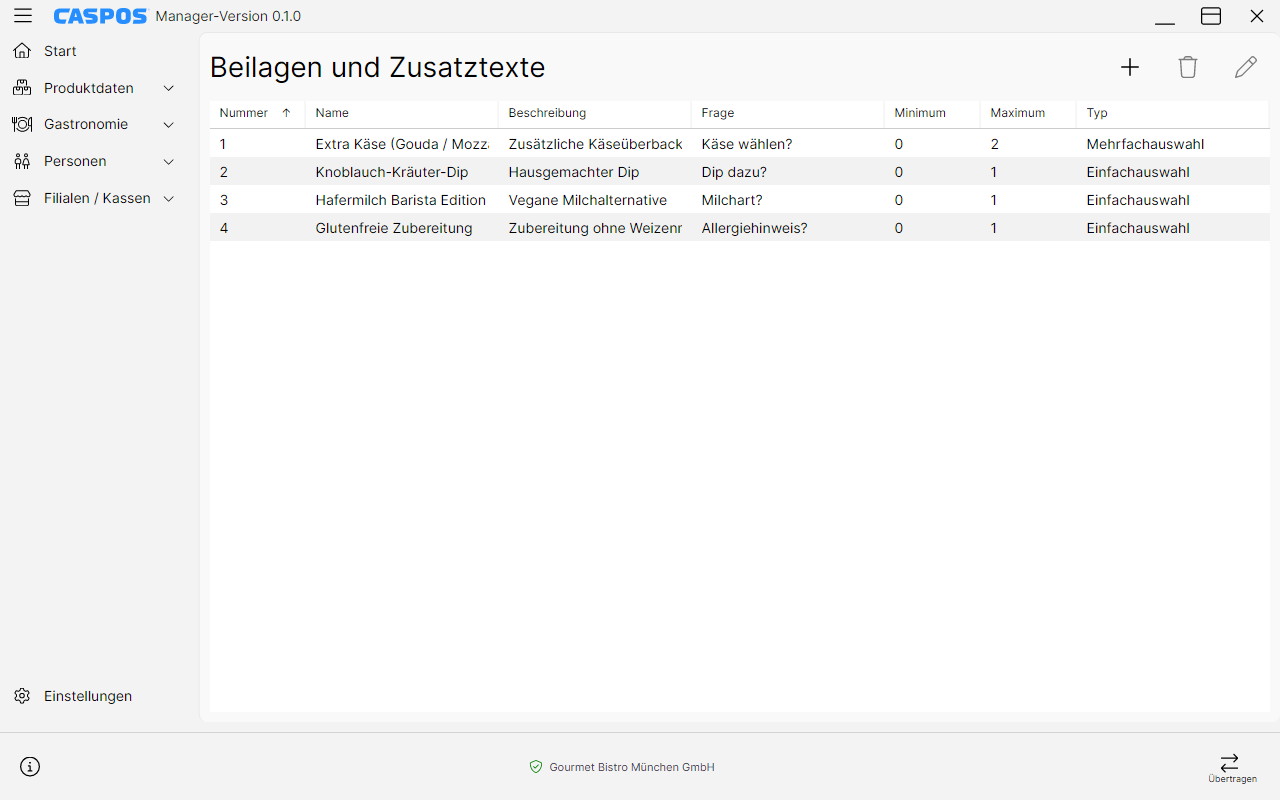Expand the Produktdaten chevron
This screenshot has height=800, width=1280.
tap(169, 88)
